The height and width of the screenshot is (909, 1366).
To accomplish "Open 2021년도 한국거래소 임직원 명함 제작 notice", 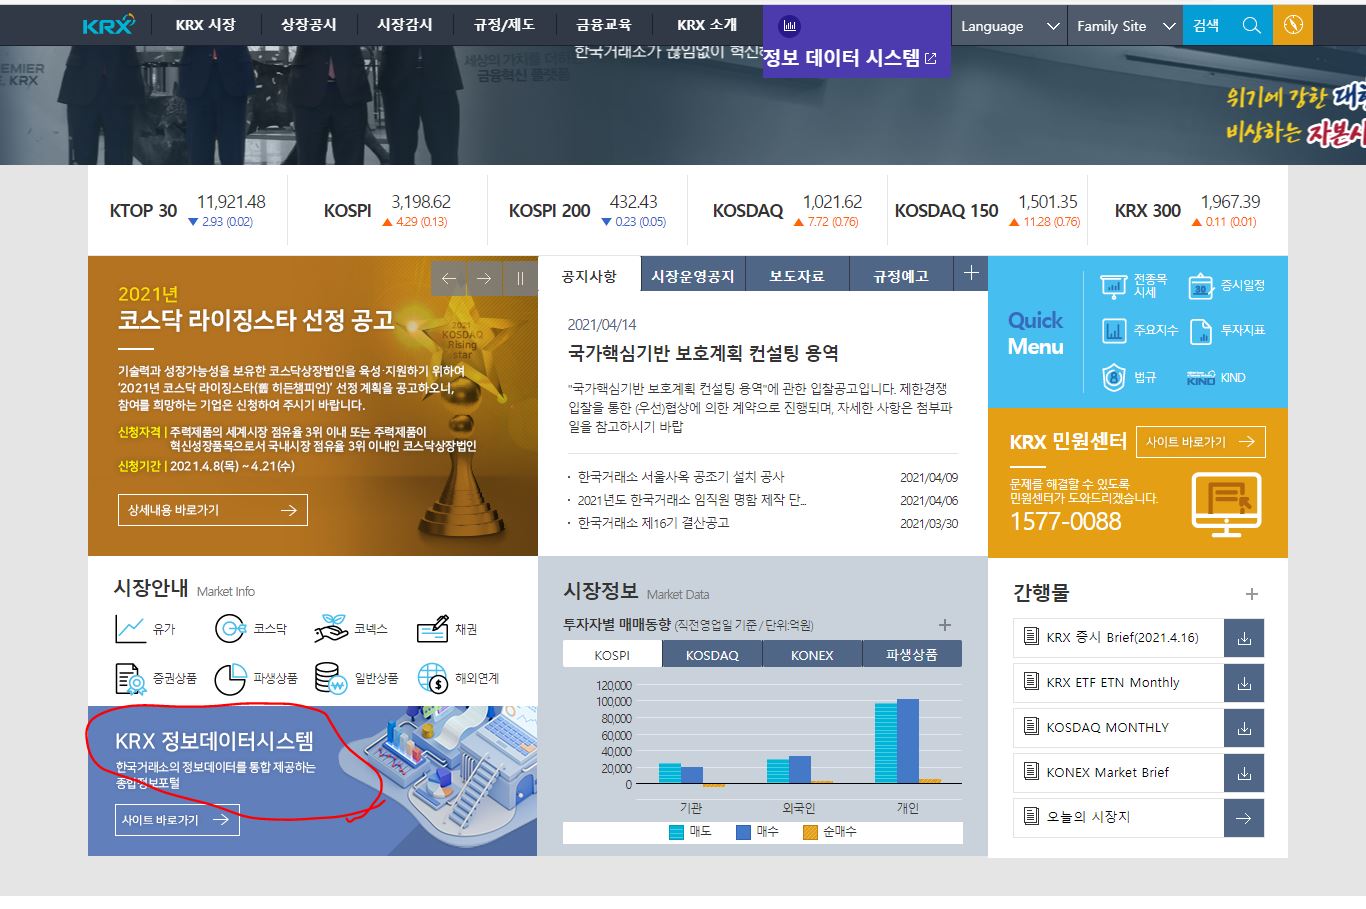I will 692,500.
